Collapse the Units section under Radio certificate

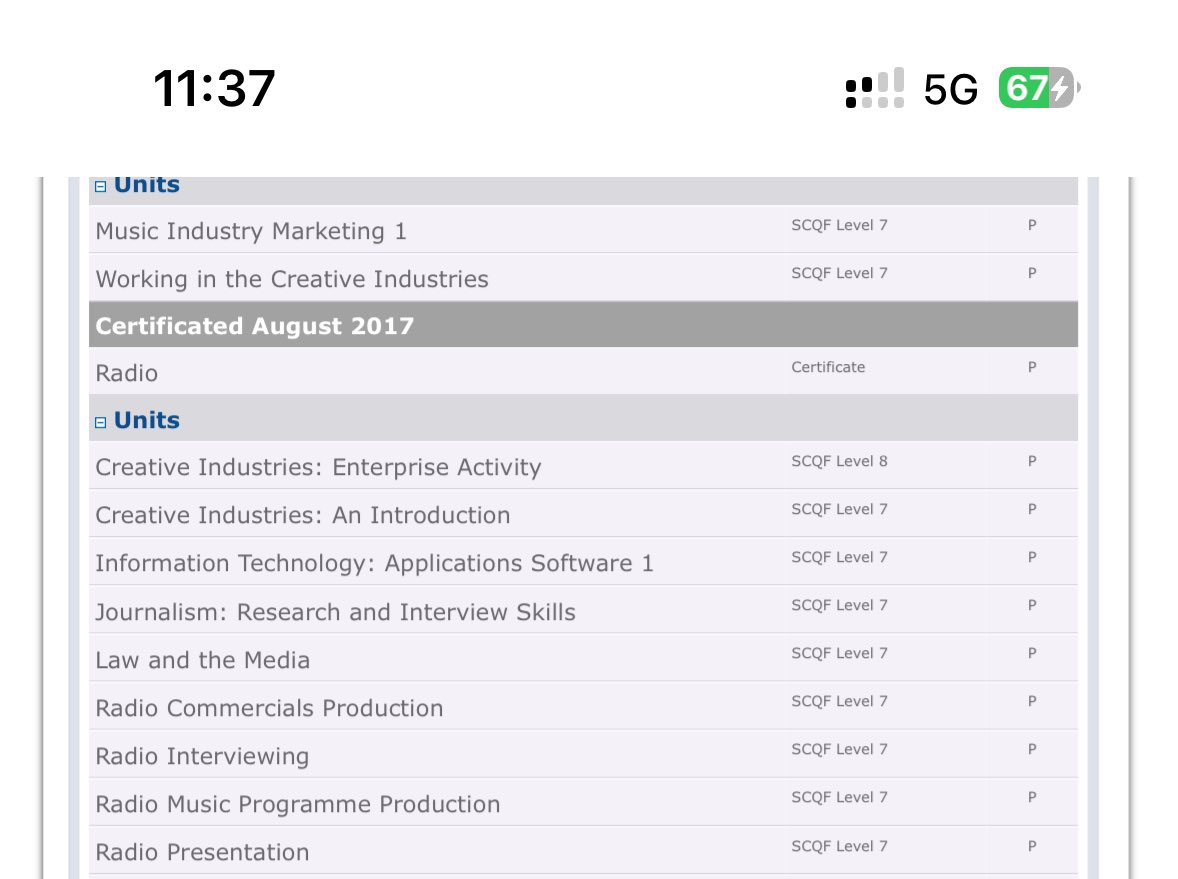tap(101, 422)
